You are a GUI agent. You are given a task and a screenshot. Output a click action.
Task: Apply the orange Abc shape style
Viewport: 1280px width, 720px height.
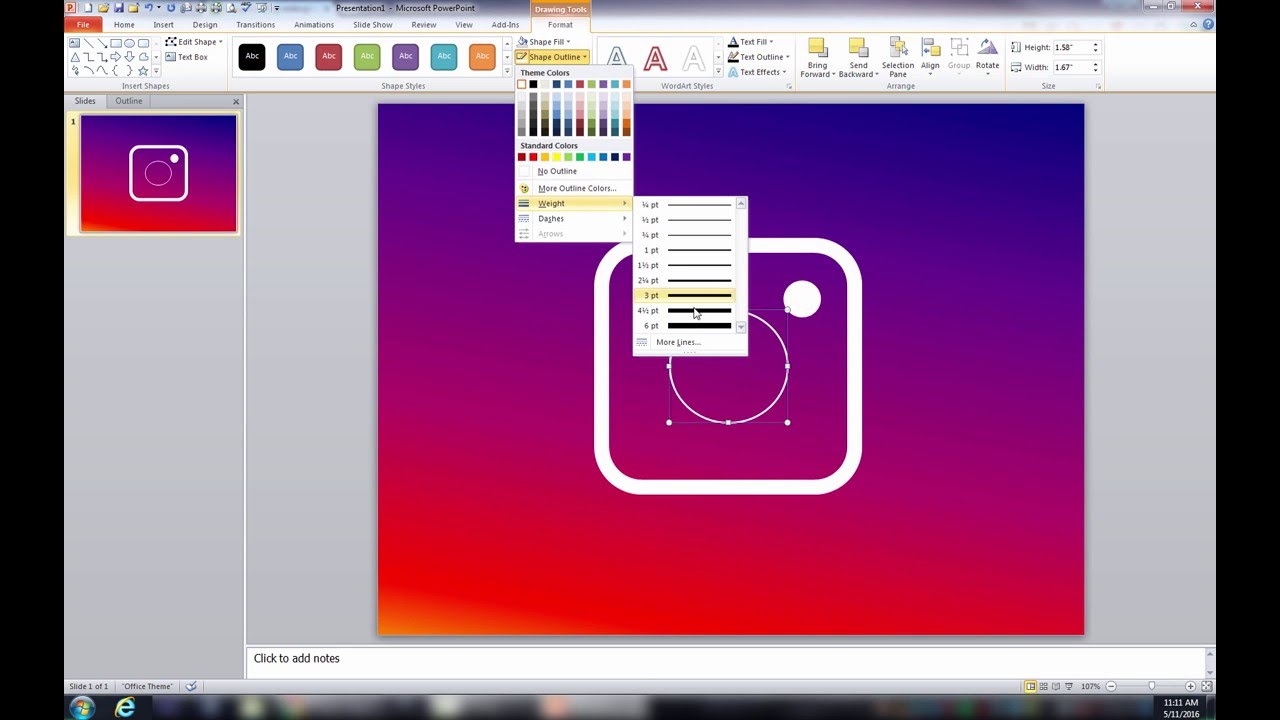[482, 56]
